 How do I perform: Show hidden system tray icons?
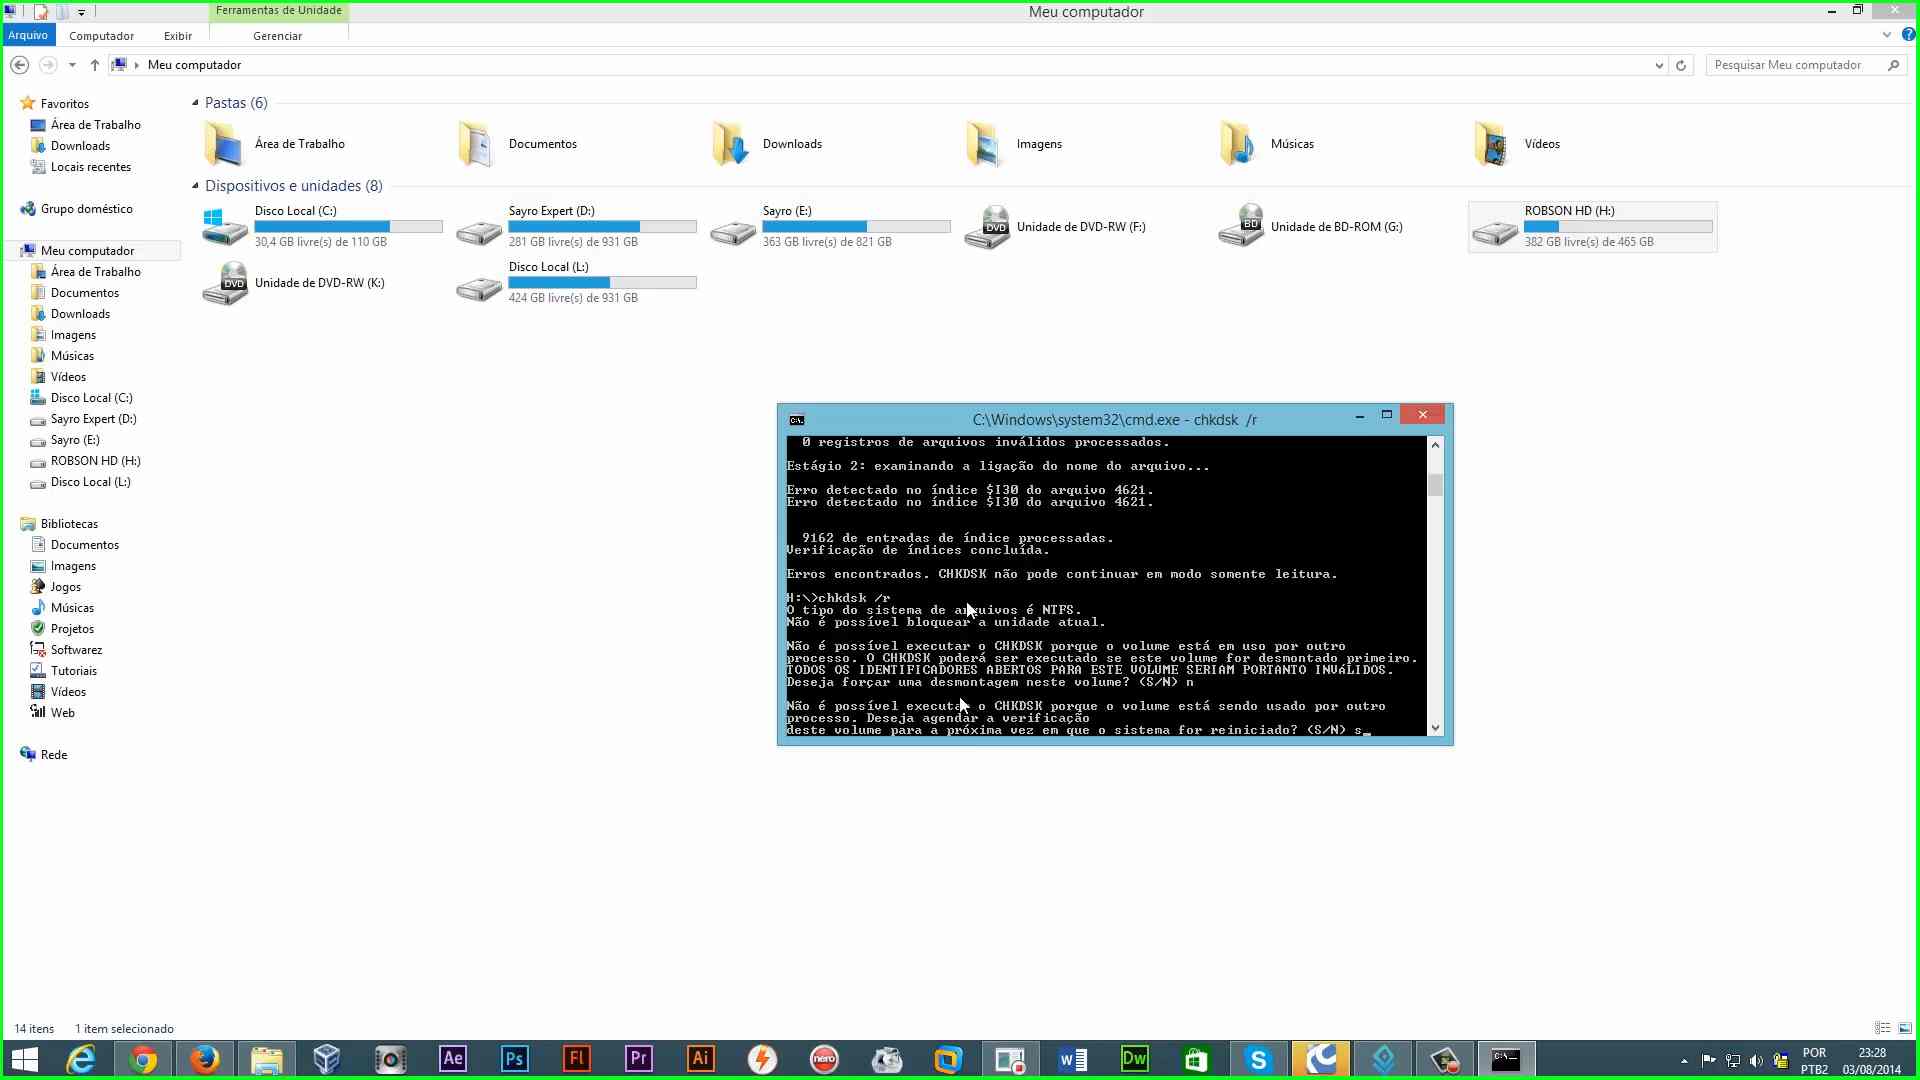[x=1684, y=1060]
